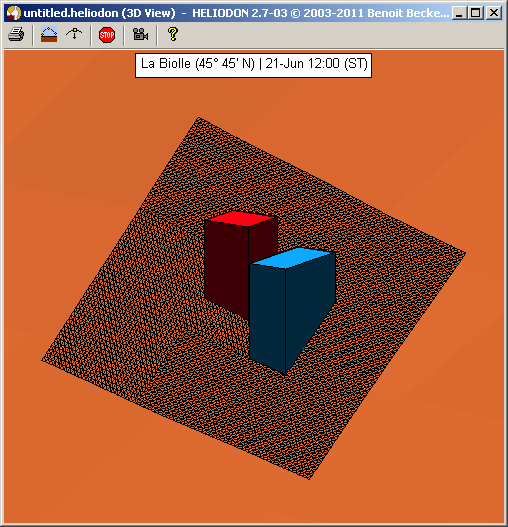Open the video camera animation tool
The image size is (508, 527).
[x=140, y=34]
